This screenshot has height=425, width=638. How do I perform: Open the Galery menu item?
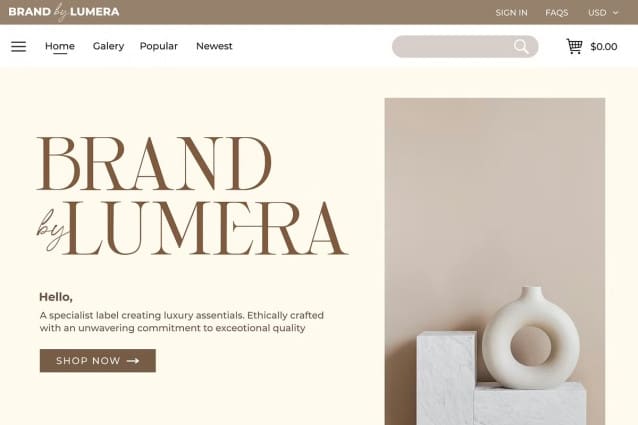pos(108,46)
